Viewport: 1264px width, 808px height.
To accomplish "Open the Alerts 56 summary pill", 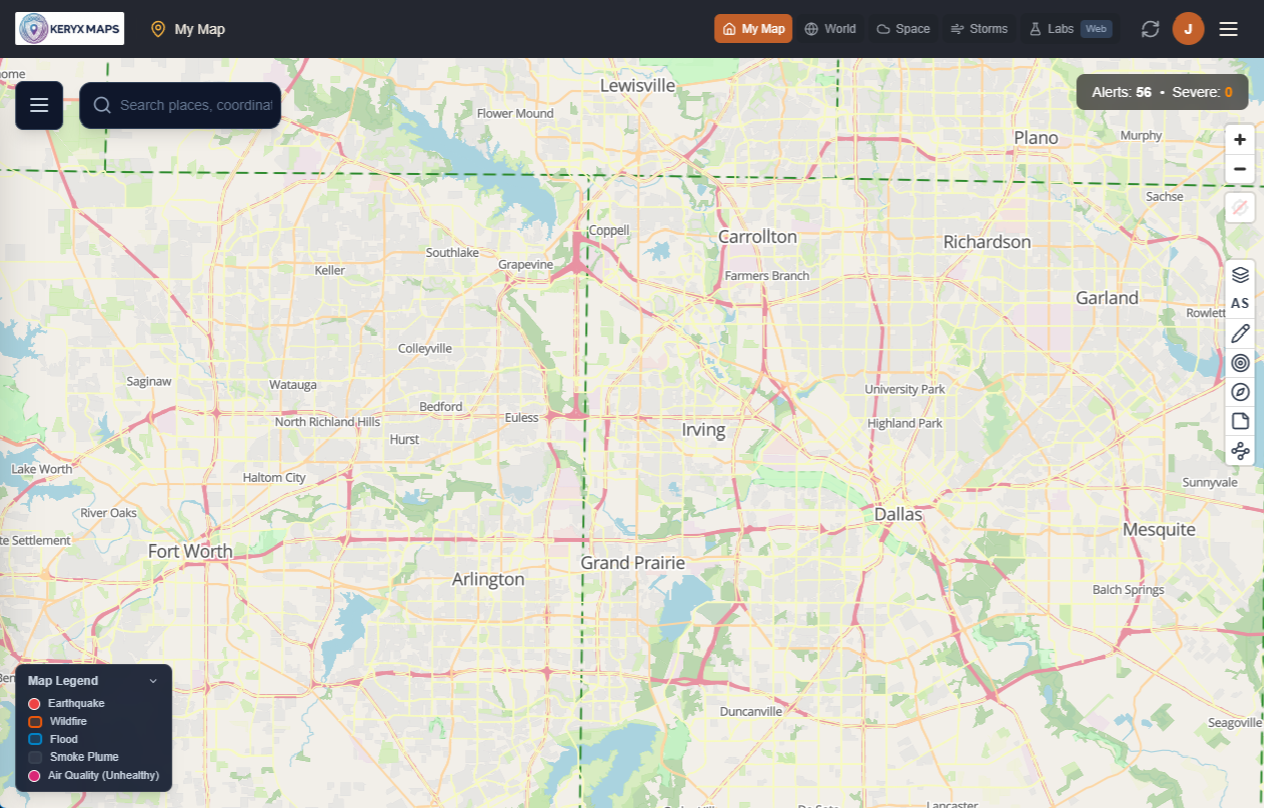I will 1162,92.
